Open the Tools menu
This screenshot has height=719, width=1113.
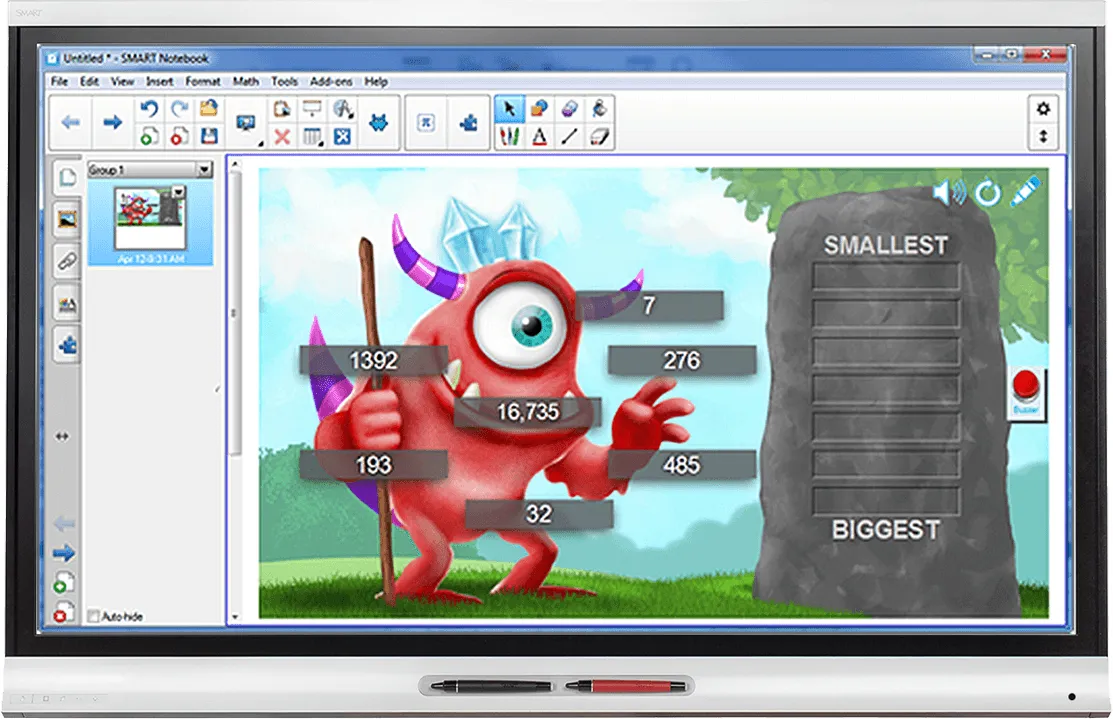[x=285, y=82]
